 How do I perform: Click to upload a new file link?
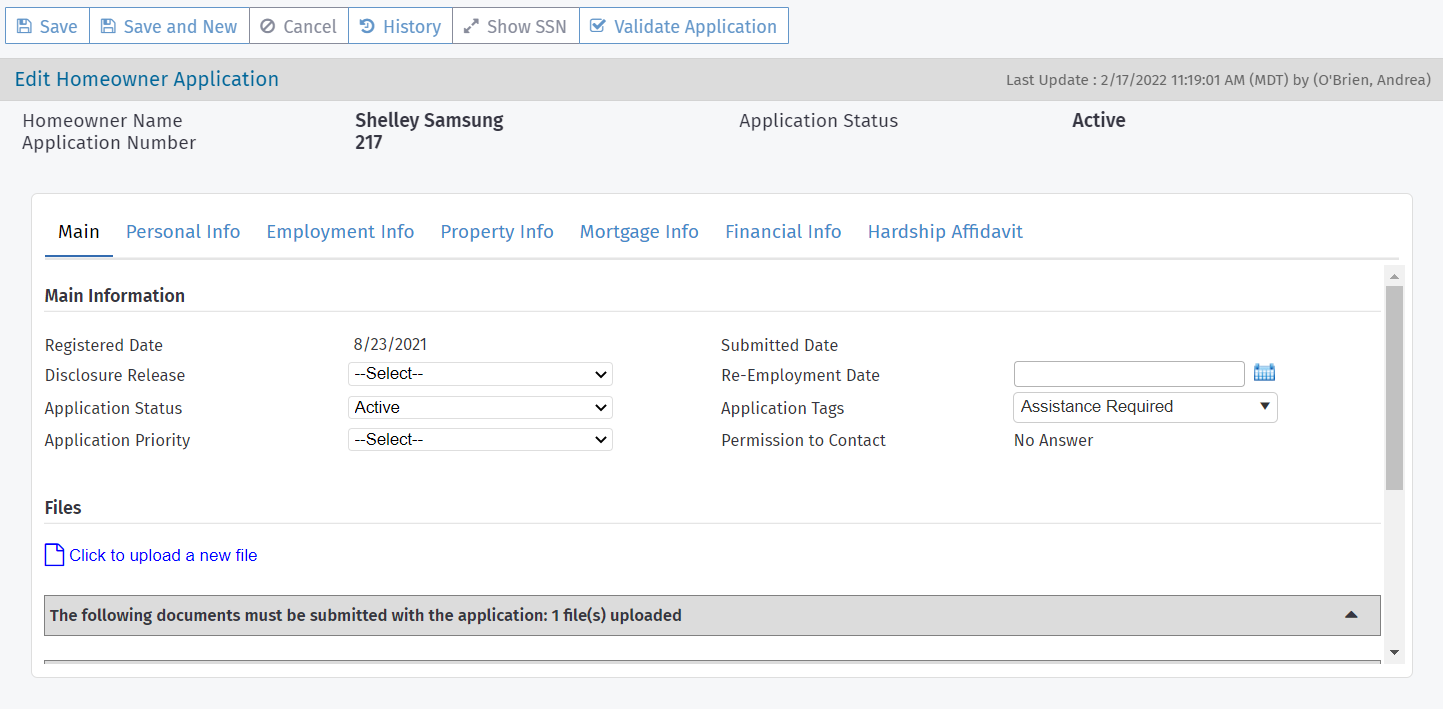coord(163,555)
